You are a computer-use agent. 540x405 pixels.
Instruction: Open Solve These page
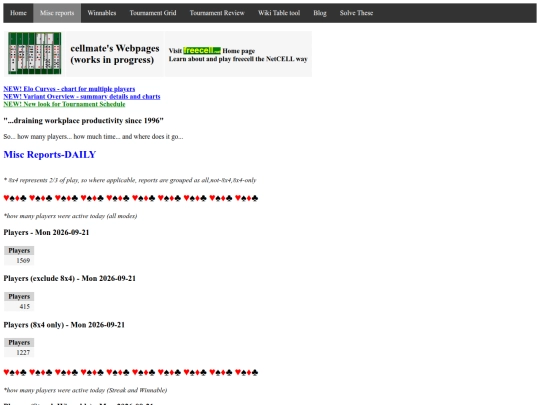356,13
